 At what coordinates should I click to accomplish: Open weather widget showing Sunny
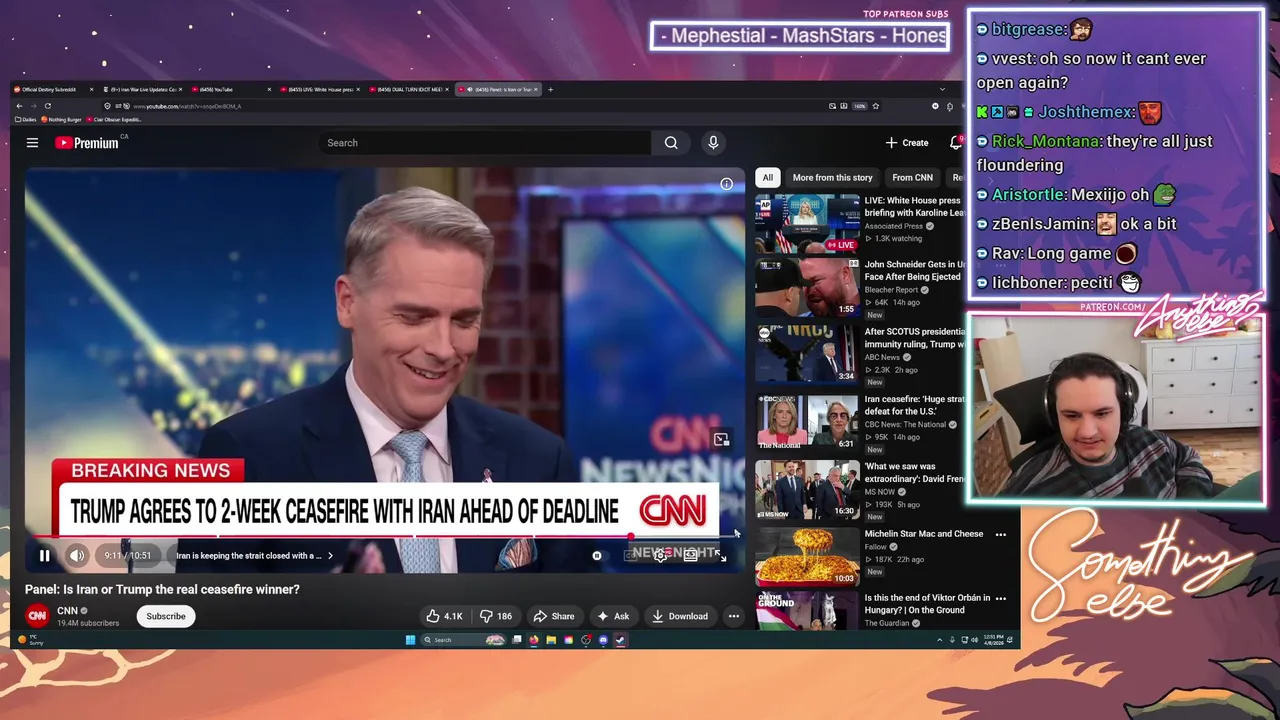30,640
